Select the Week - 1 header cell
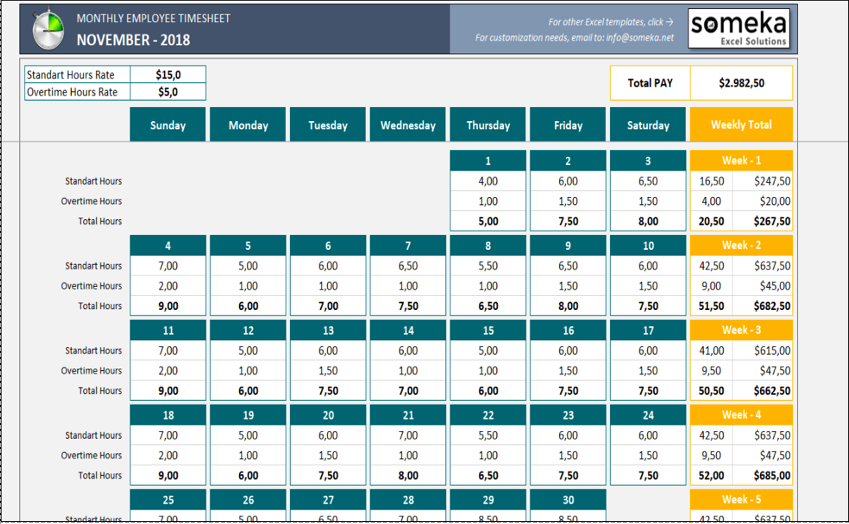Screen dimensions: 849x524 (x=741, y=161)
